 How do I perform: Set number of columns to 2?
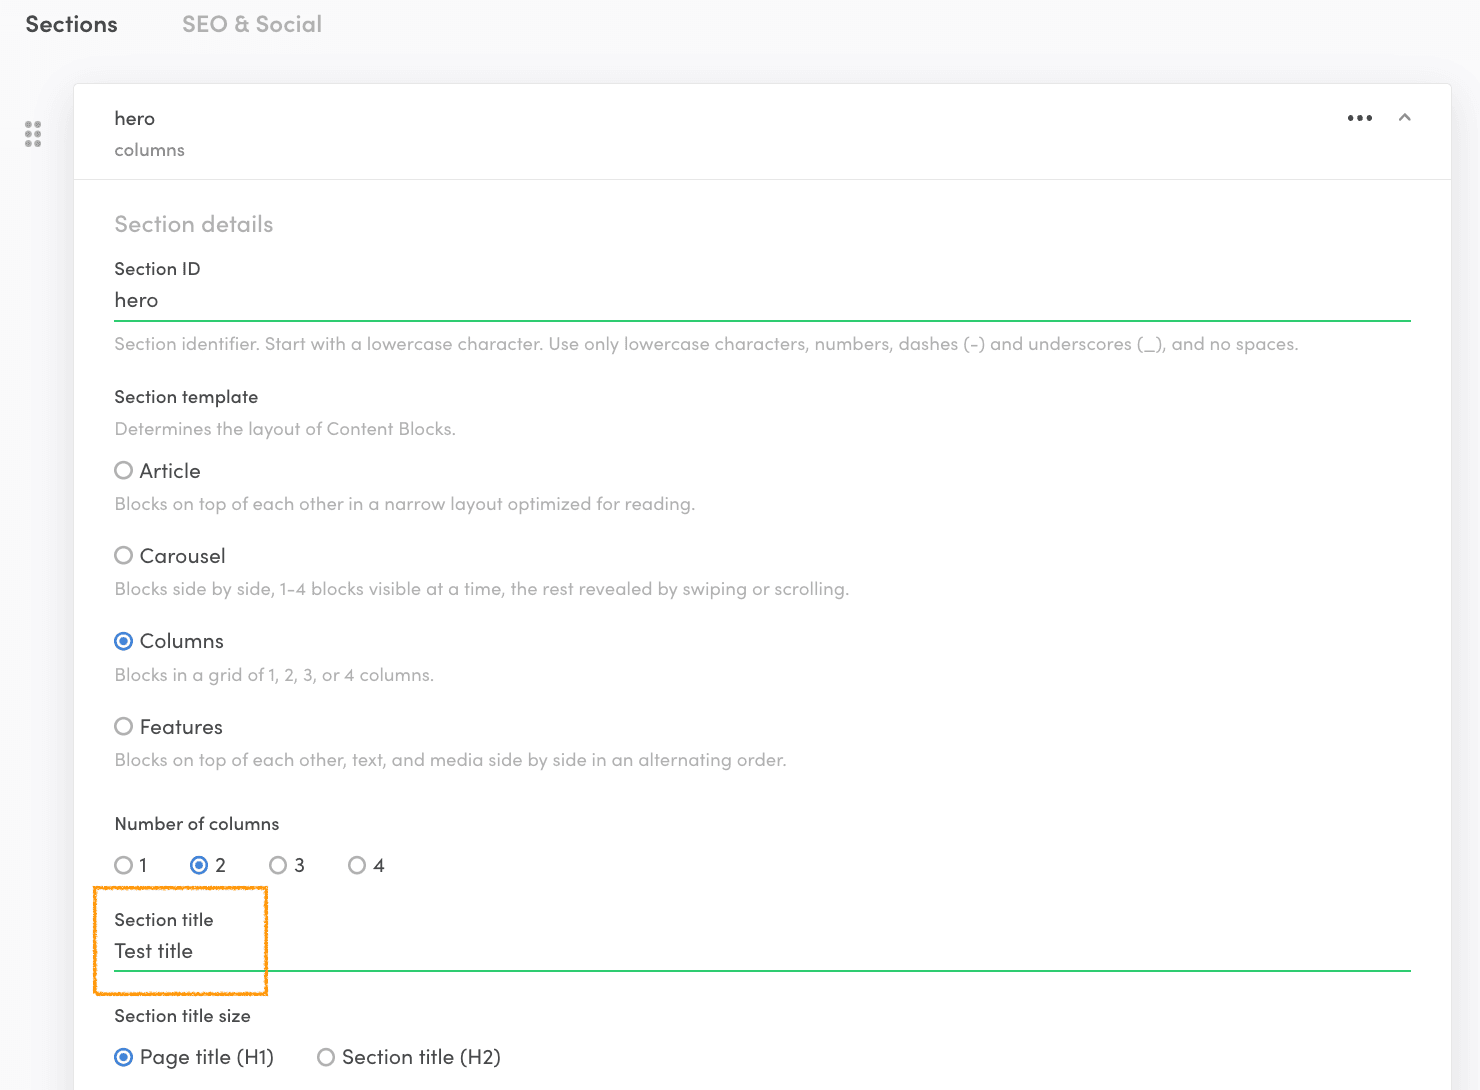199,866
